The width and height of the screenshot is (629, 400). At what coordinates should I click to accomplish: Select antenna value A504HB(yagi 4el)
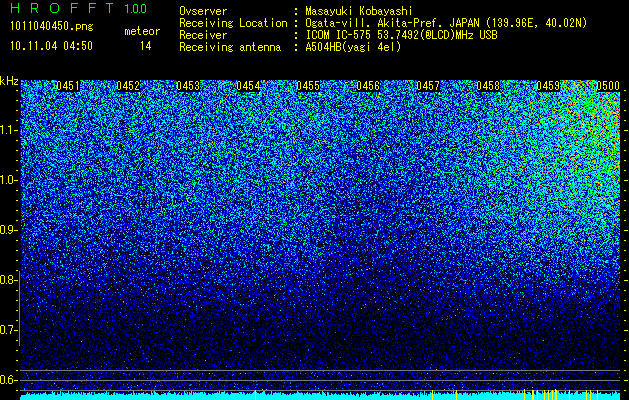tap(353, 47)
